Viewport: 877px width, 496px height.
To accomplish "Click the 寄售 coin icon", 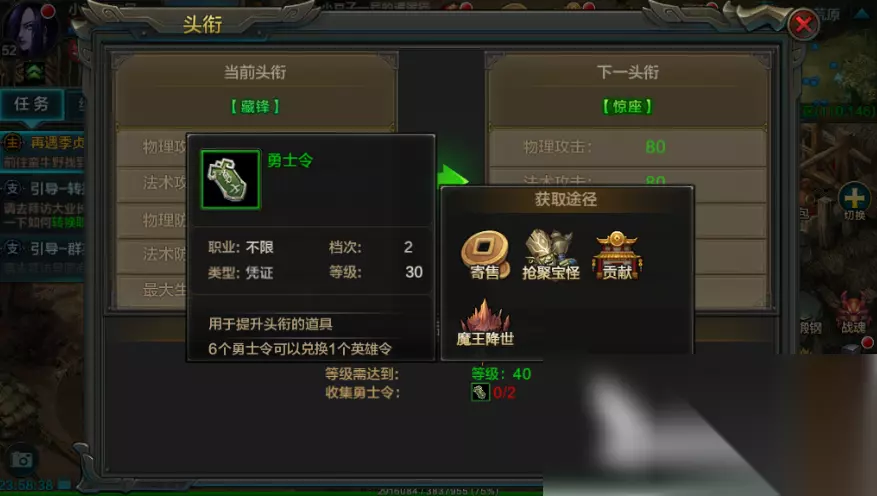I will tap(485, 255).
